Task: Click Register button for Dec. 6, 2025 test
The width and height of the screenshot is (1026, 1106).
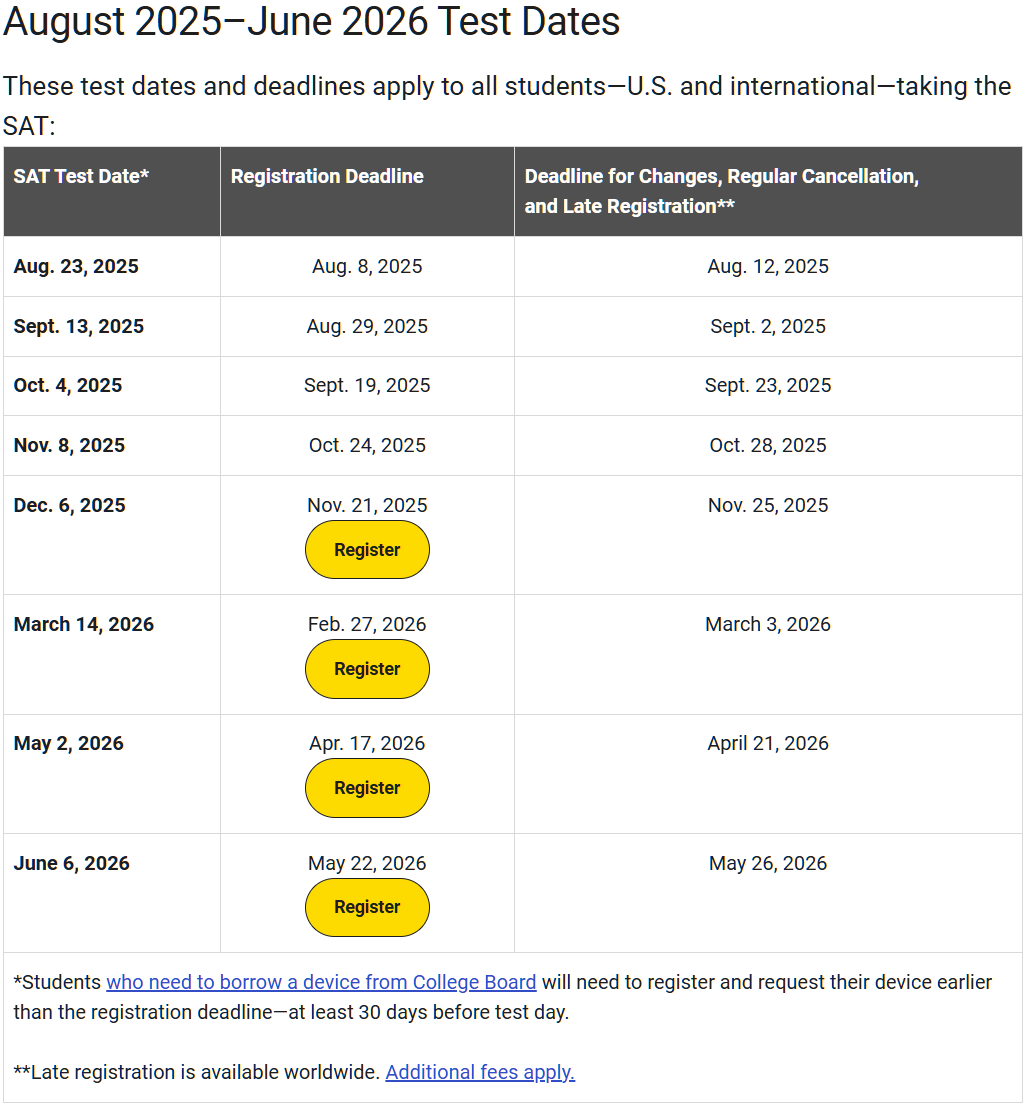Action: tap(367, 550)
